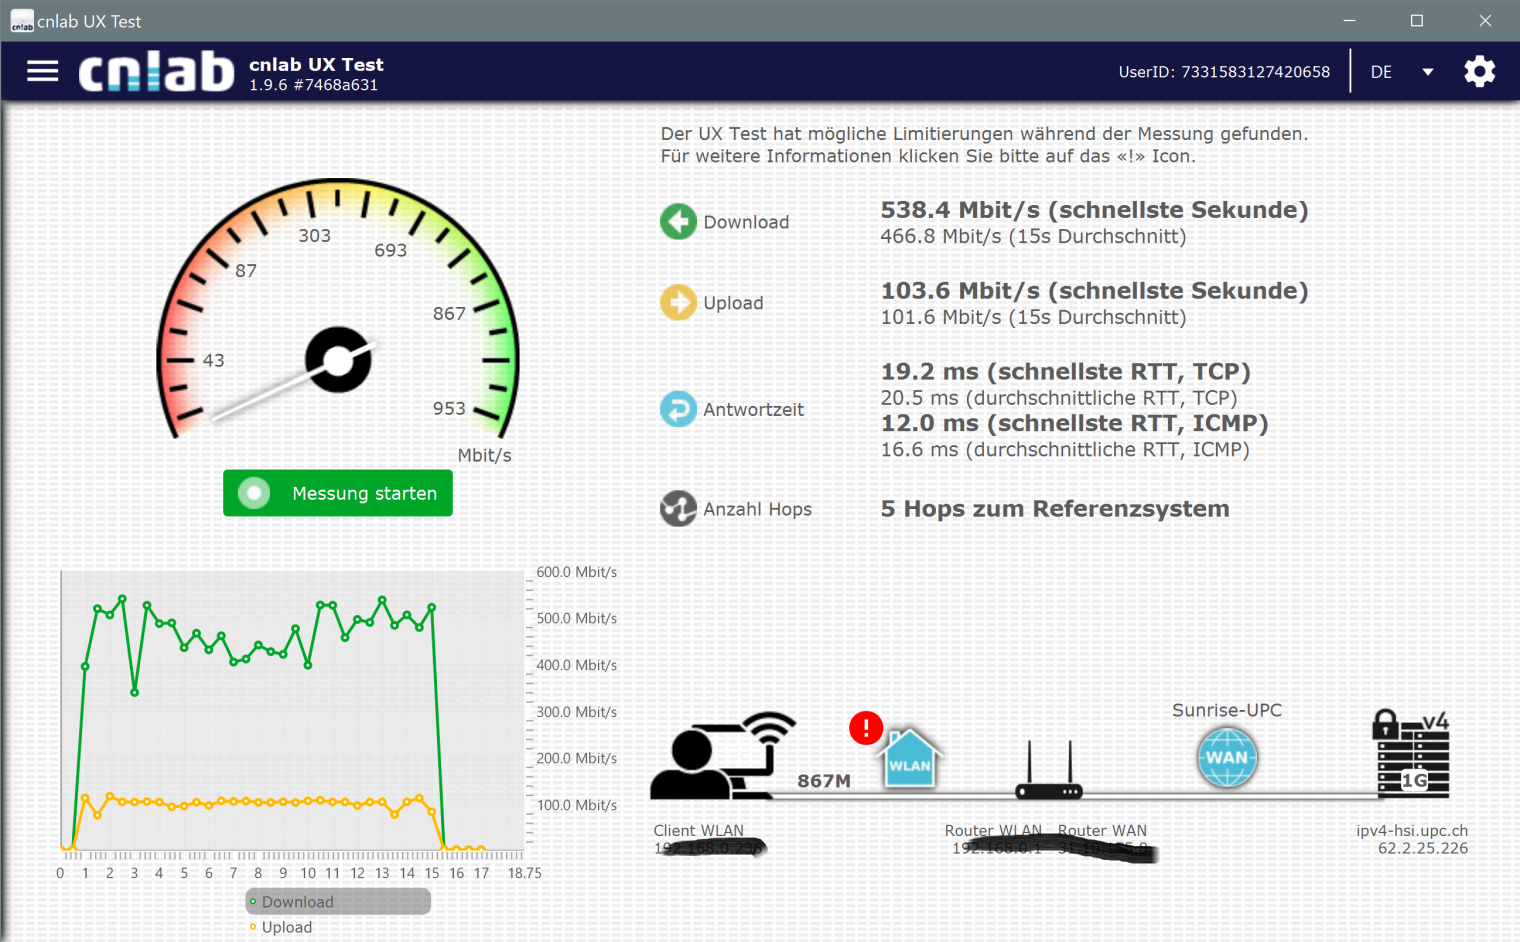Click the Antwortzeit response time icon
Screen dimensions: 1520x942
click(x=678, y=409)
